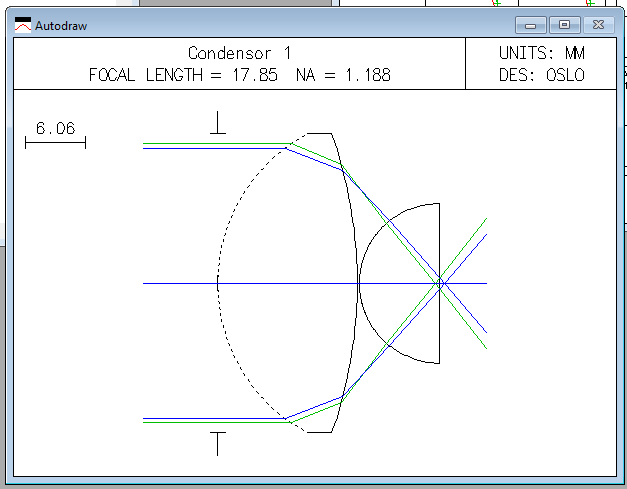Screen dimensions: 627x489
Task: Click the Autodraw title text
Action: [61, 26]
